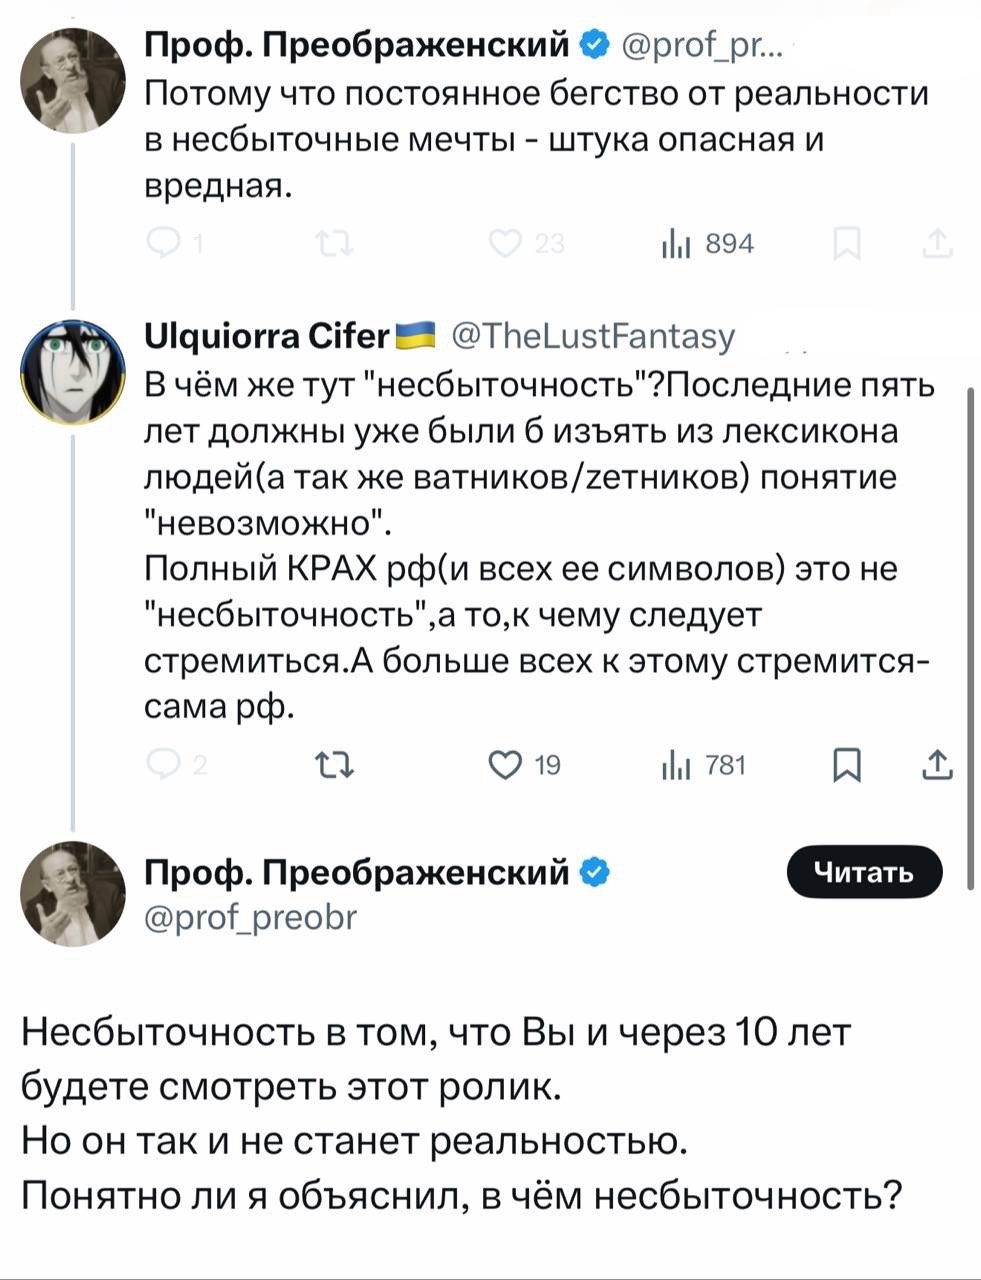Open @TheLustFantasy profile handle
981x1280 pixels.
tap(594, 336)
